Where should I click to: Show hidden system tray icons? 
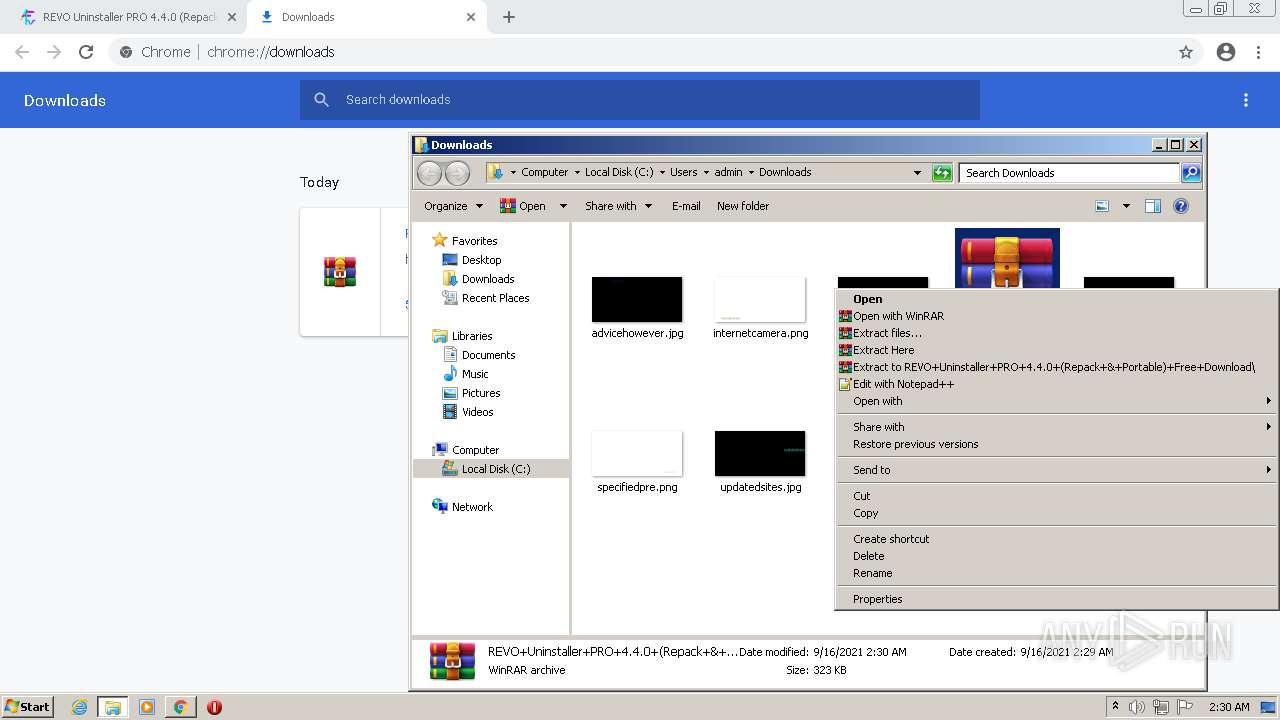click(x=1115, y=707)
